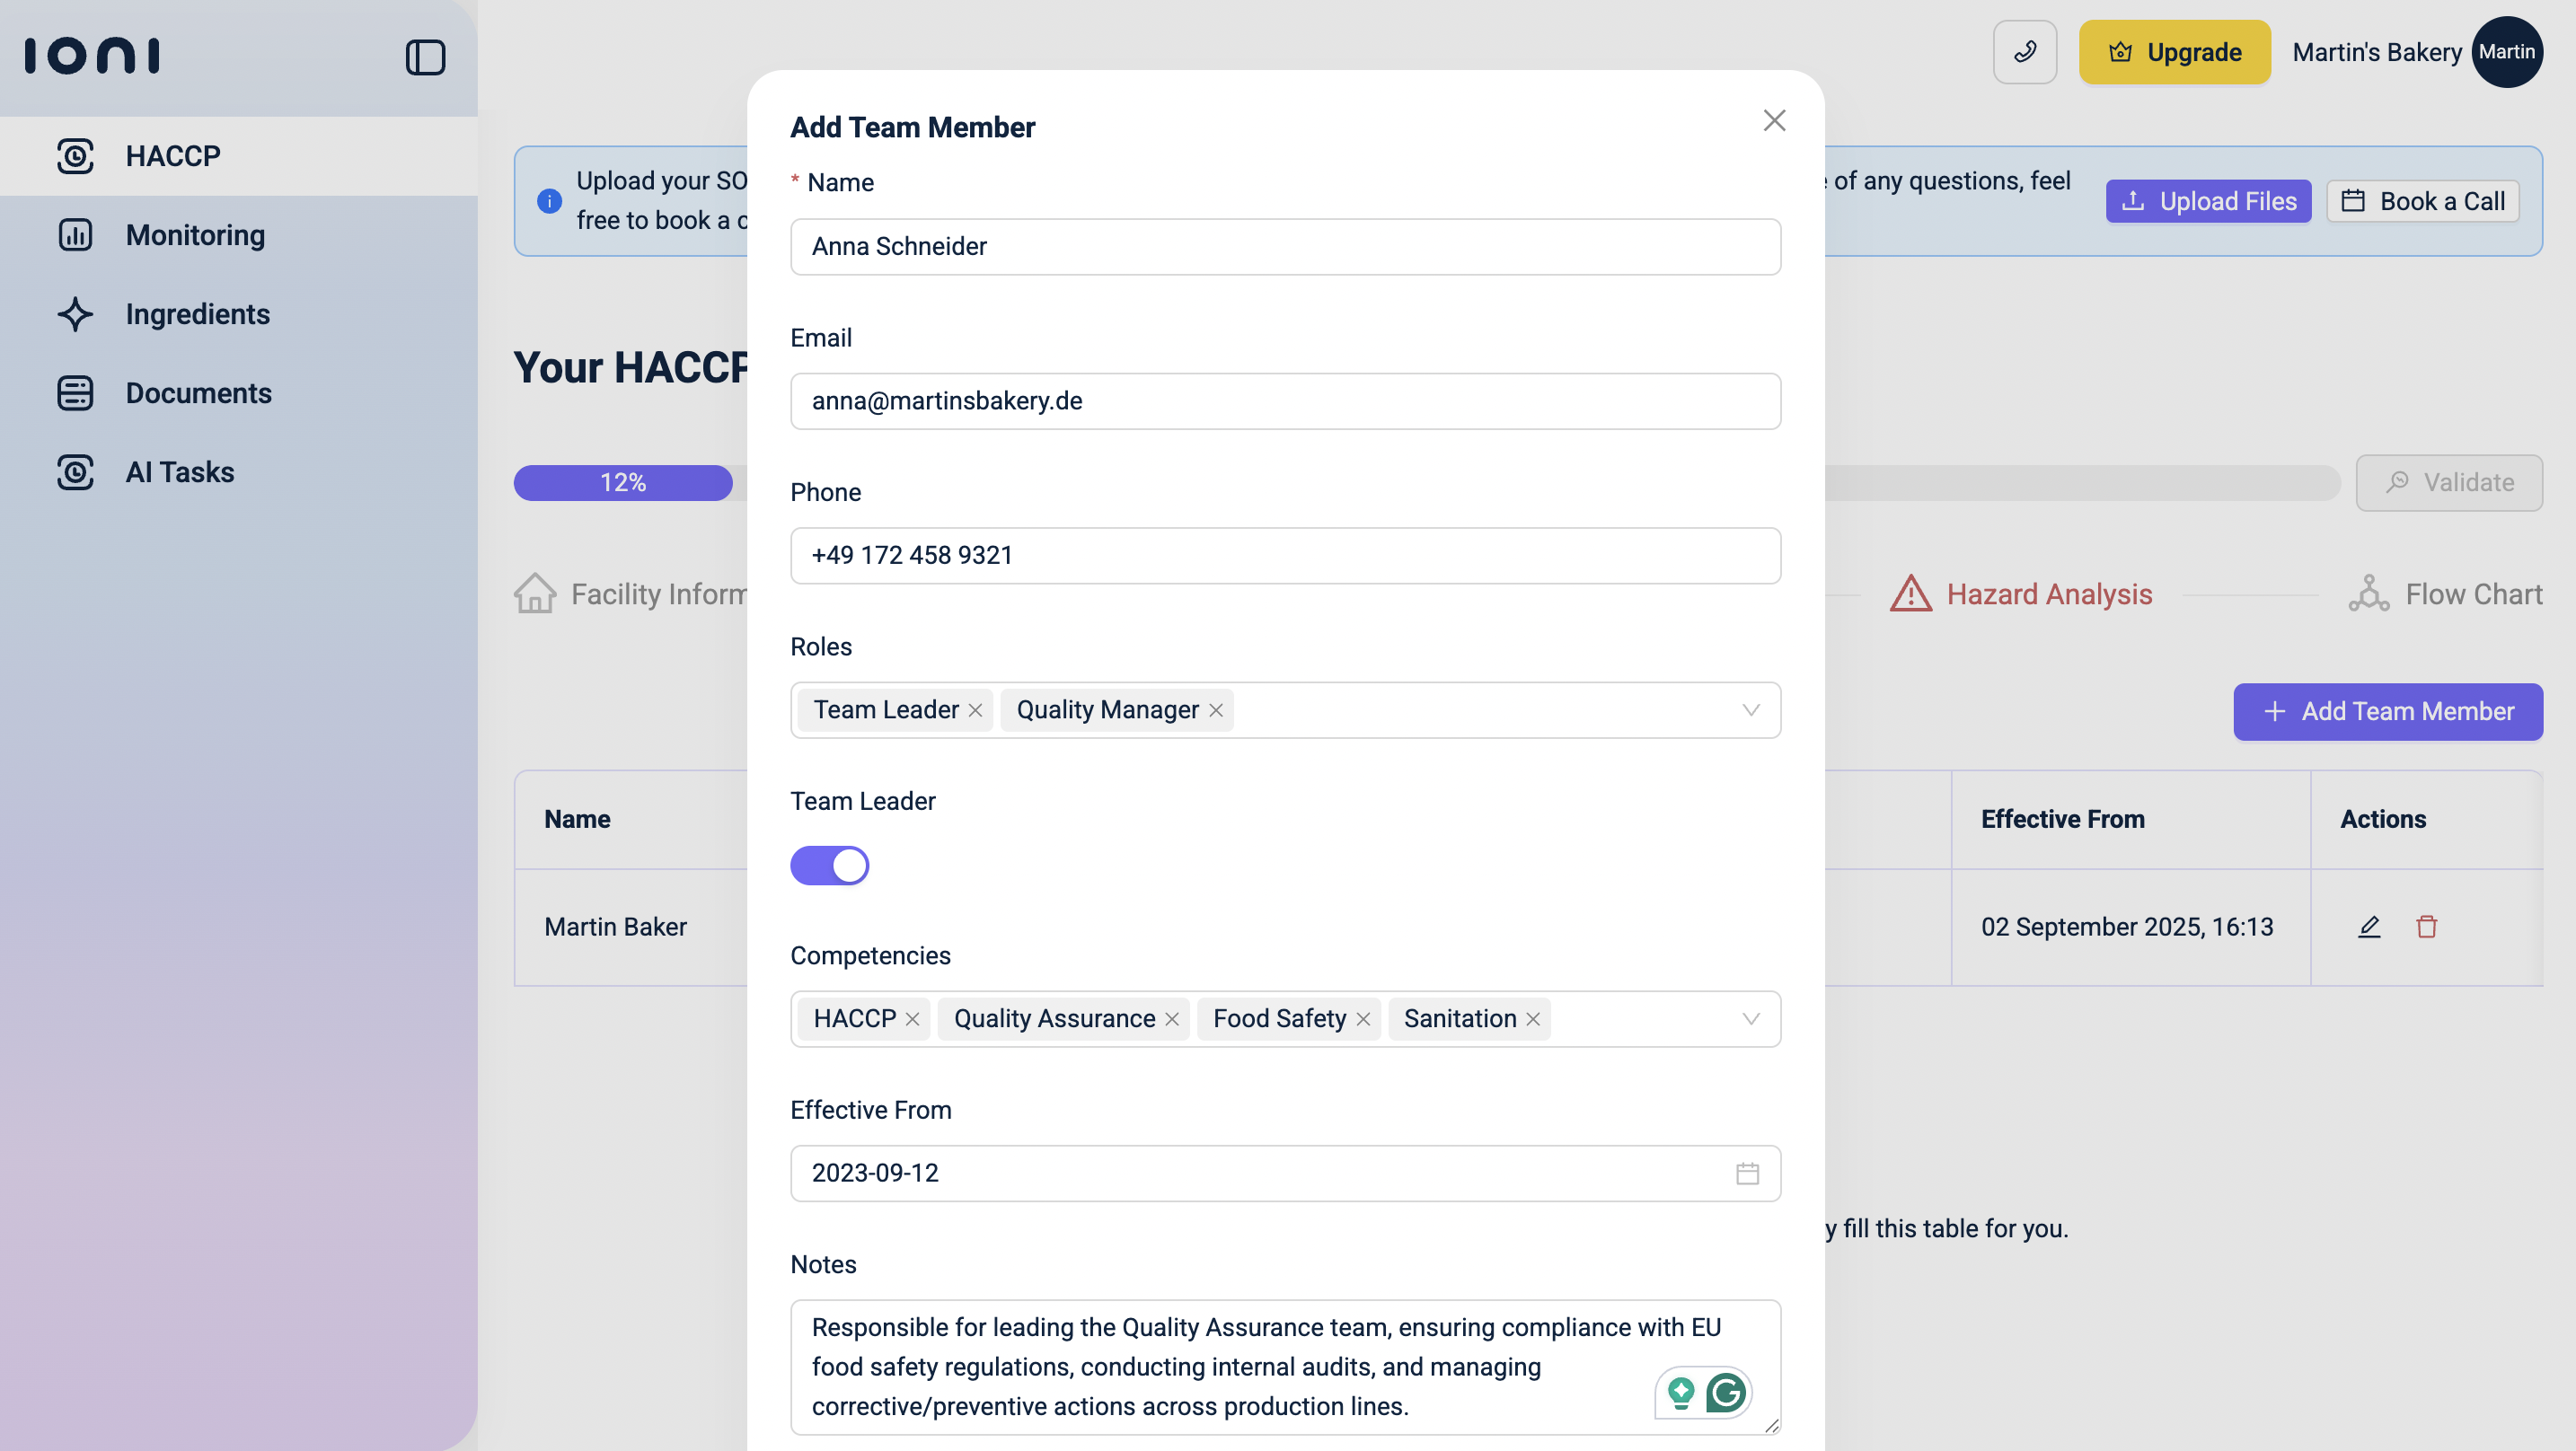
Task: Delete Martin Baker with trash icon
Action: coord(2426,926)
